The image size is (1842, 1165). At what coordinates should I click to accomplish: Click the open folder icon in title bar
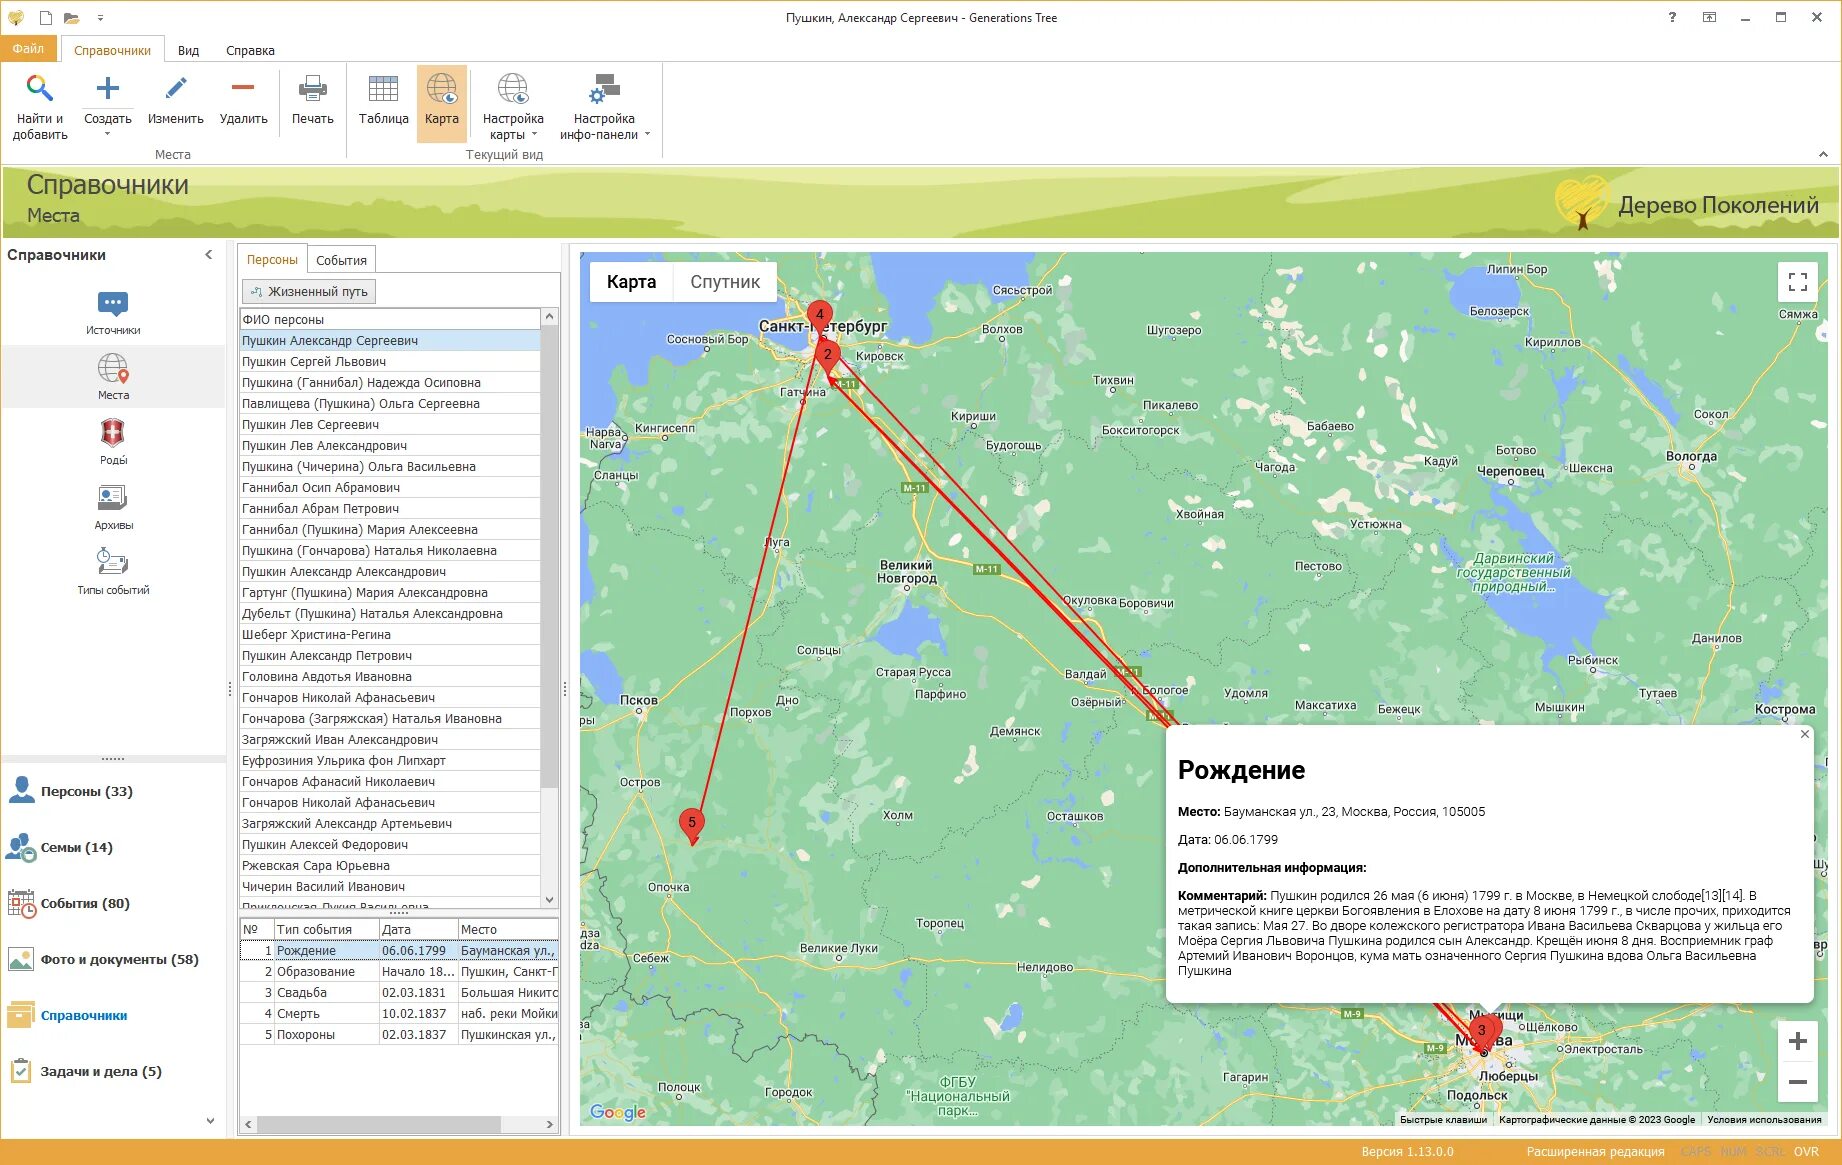coord(71,18)
